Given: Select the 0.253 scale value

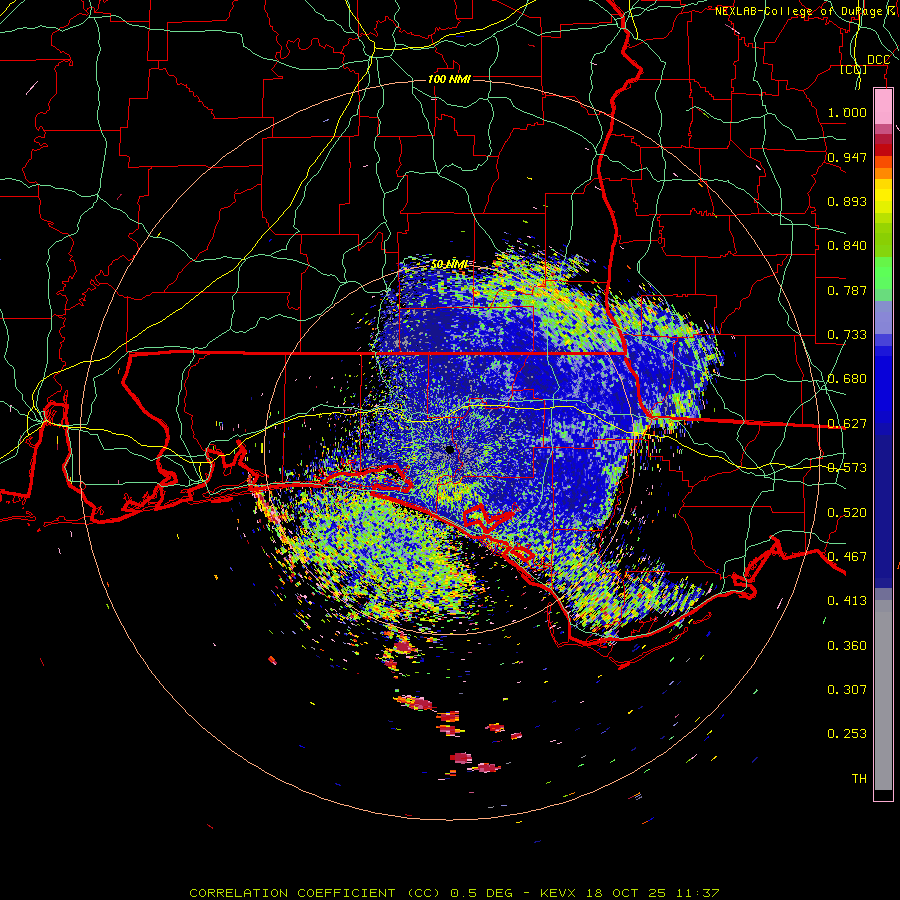Looking at the screenshot, I should coord(847,734).
